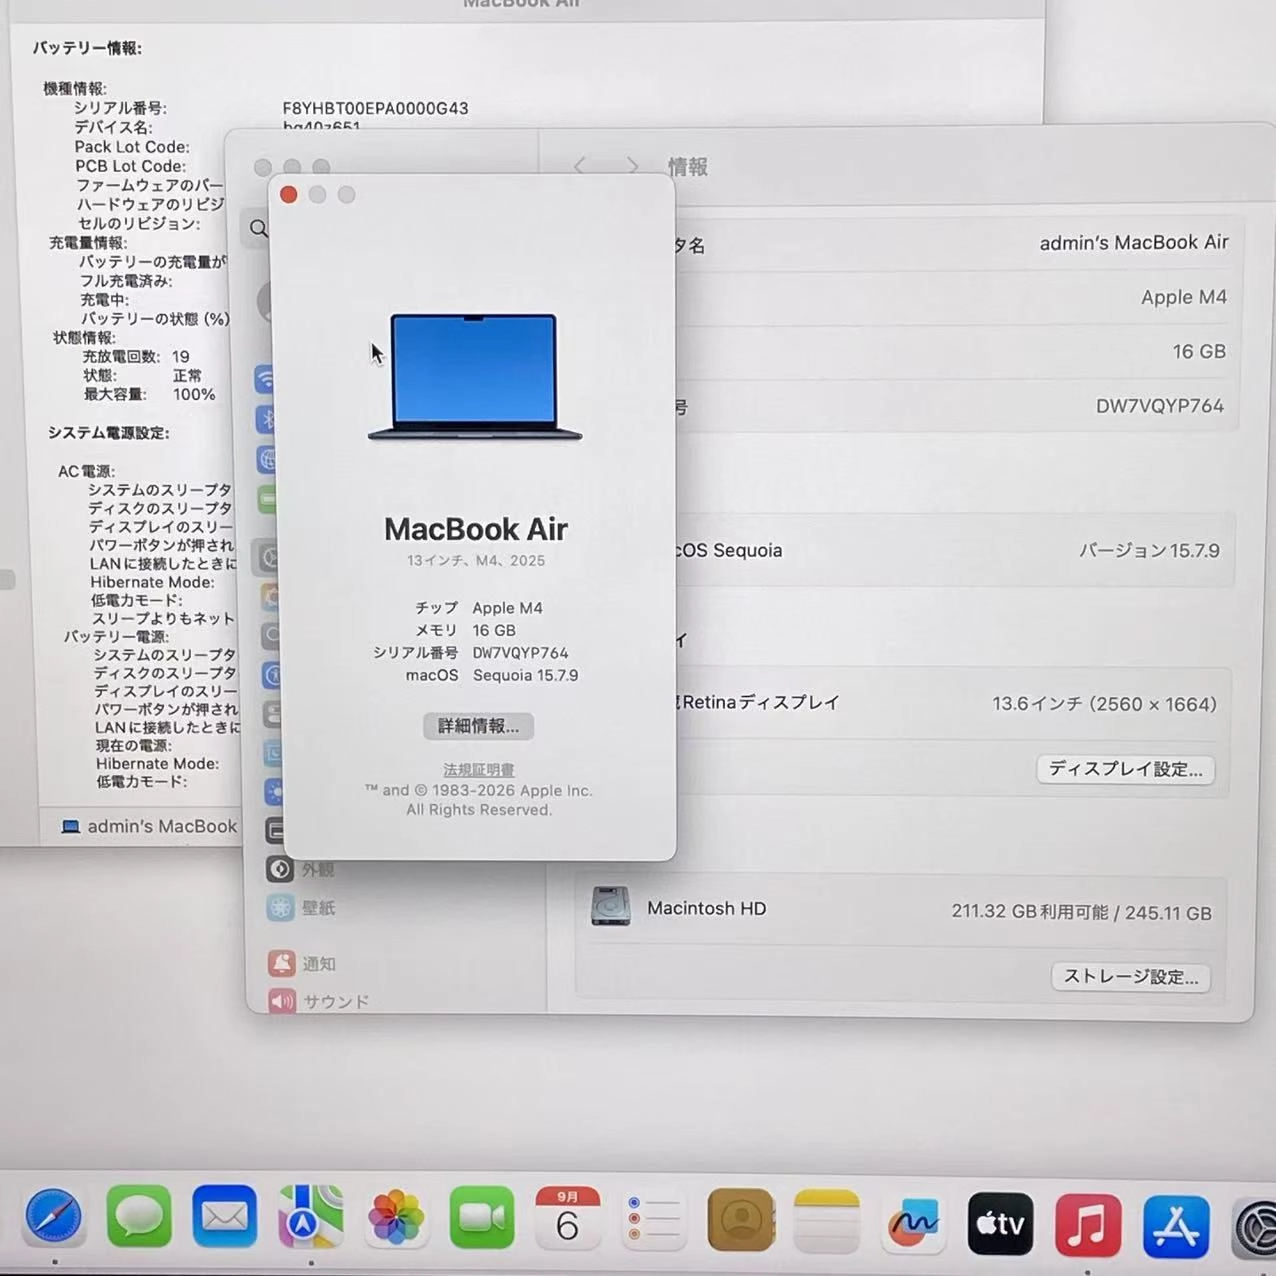The height and width of the screenshot is (1276, 1276).
Task: Launch Freeform from the Dock
Action: 913,1223
